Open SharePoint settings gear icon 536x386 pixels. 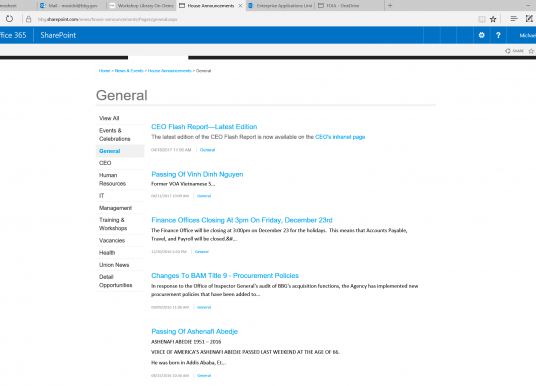pos(481,35)
